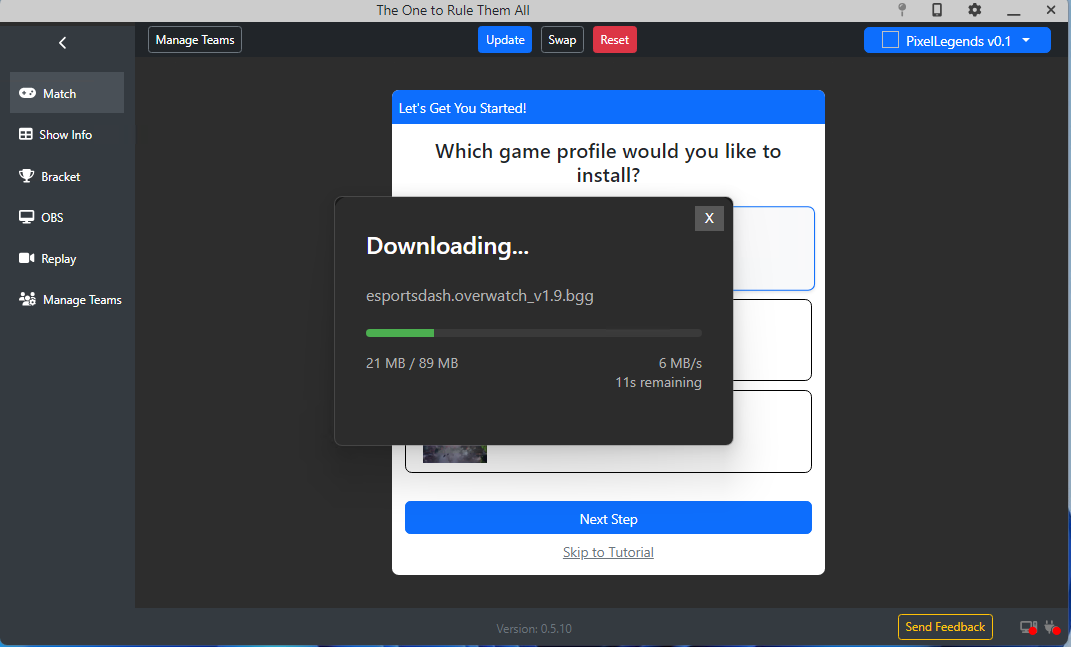The width and height of the screenshot is (1071, 647).
Task: Click Skip to Tutorial link
Action: [x=608, y=551]
